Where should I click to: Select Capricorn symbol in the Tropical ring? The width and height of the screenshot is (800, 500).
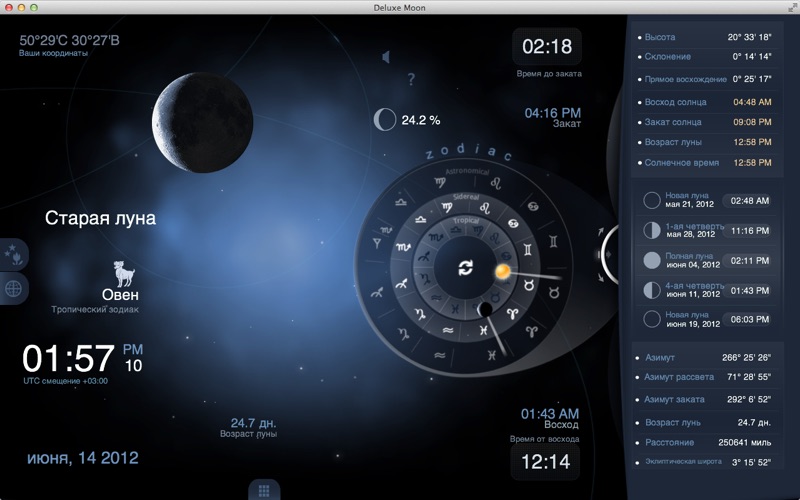coord(424,279)
